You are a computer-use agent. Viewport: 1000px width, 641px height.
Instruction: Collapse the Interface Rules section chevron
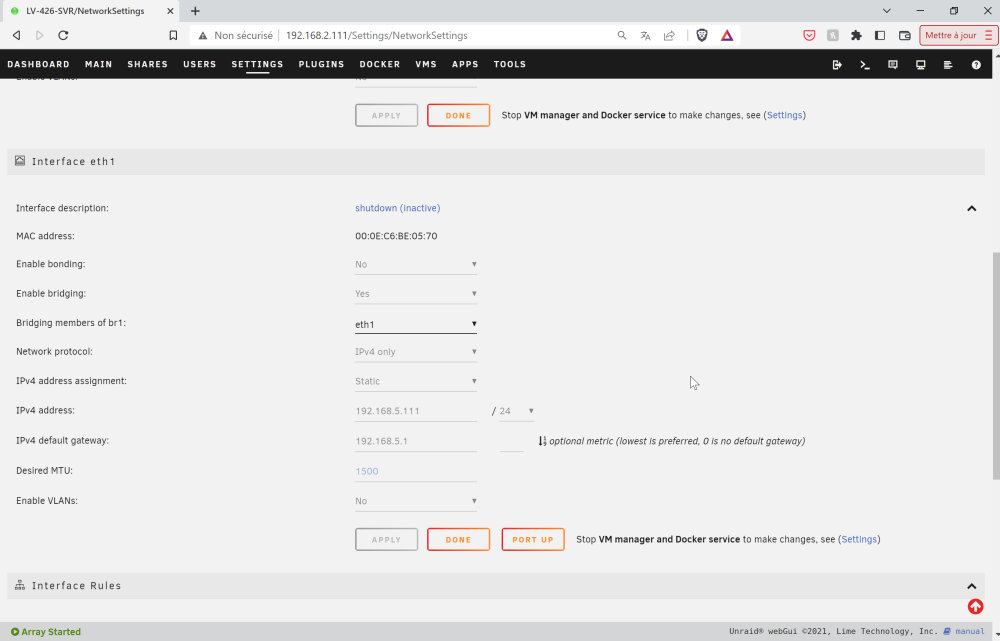click(x=971, y=586)
